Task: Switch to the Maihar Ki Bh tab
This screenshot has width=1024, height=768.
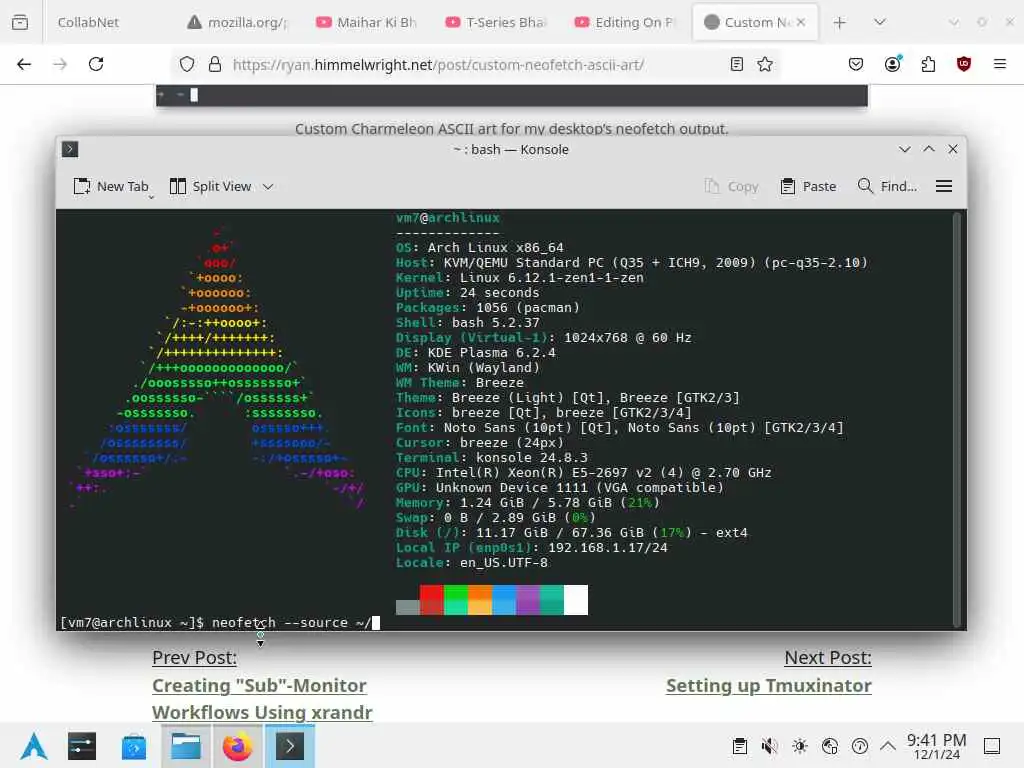Action: point(367,22)
